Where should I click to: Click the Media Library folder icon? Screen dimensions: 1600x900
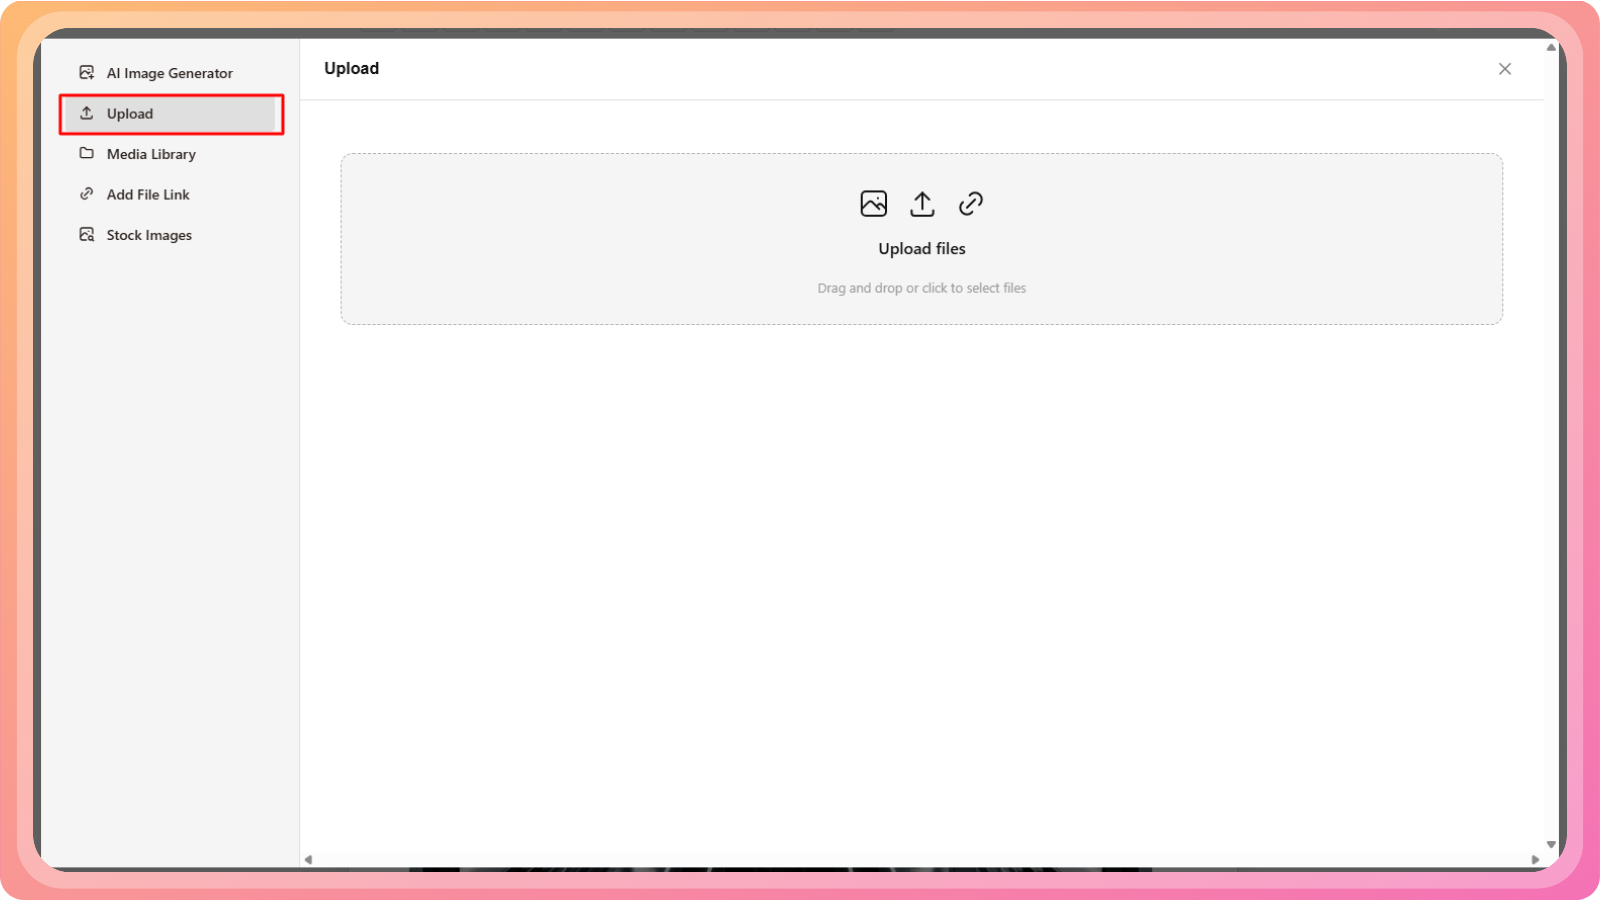(87, 154)
